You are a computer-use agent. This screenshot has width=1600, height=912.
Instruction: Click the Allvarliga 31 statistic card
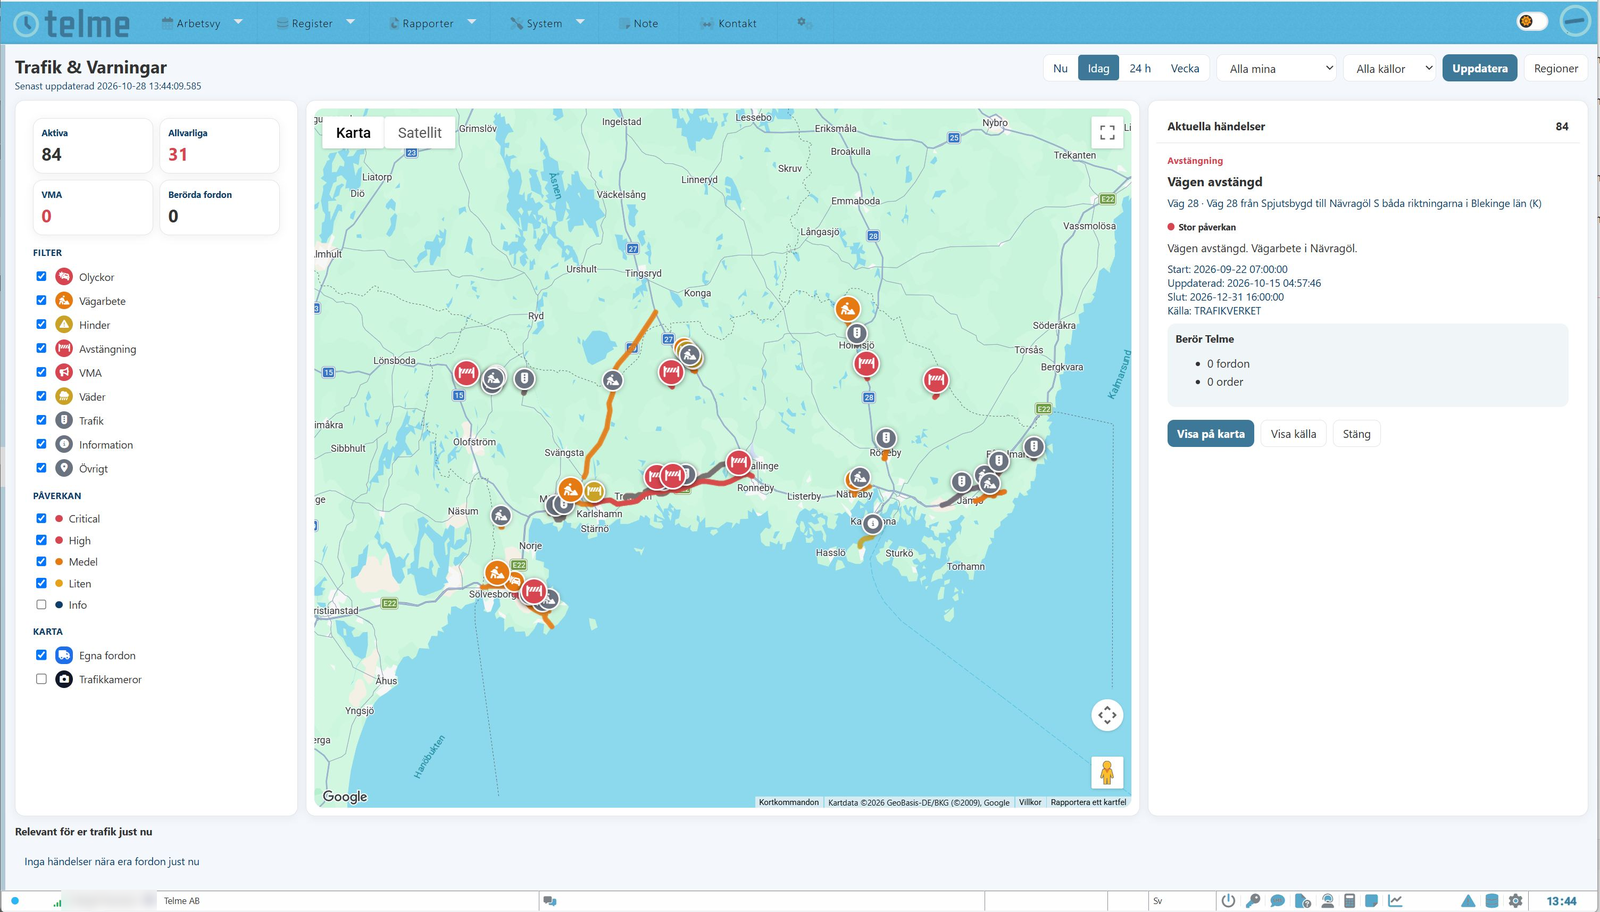point(219,146)
